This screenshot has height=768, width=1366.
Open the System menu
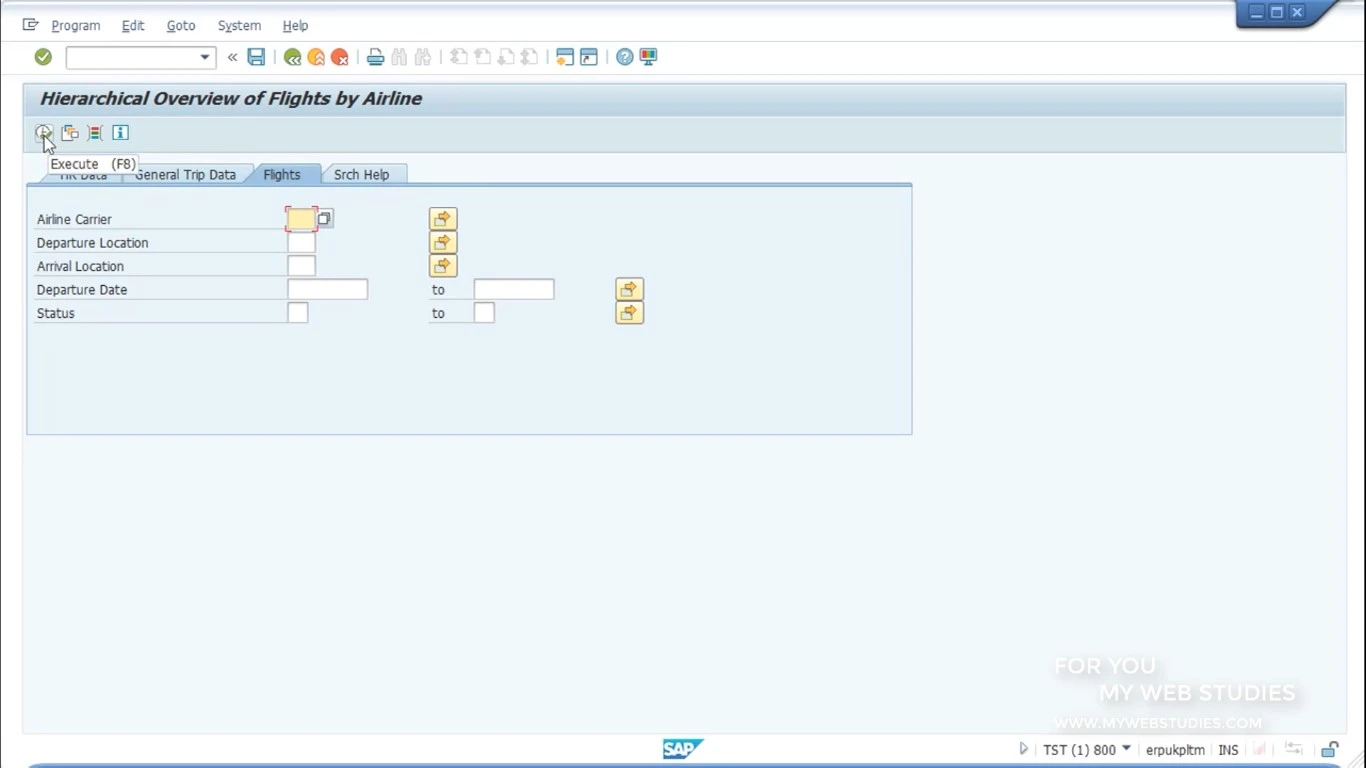[239, 25]
